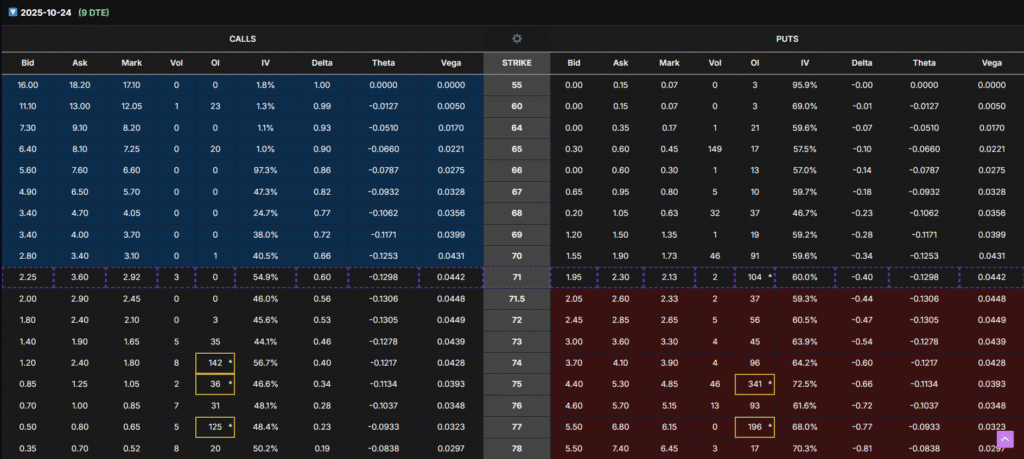Sort calls by the Vega column header
Viewport: 1024px width, 459px height.
450,63
